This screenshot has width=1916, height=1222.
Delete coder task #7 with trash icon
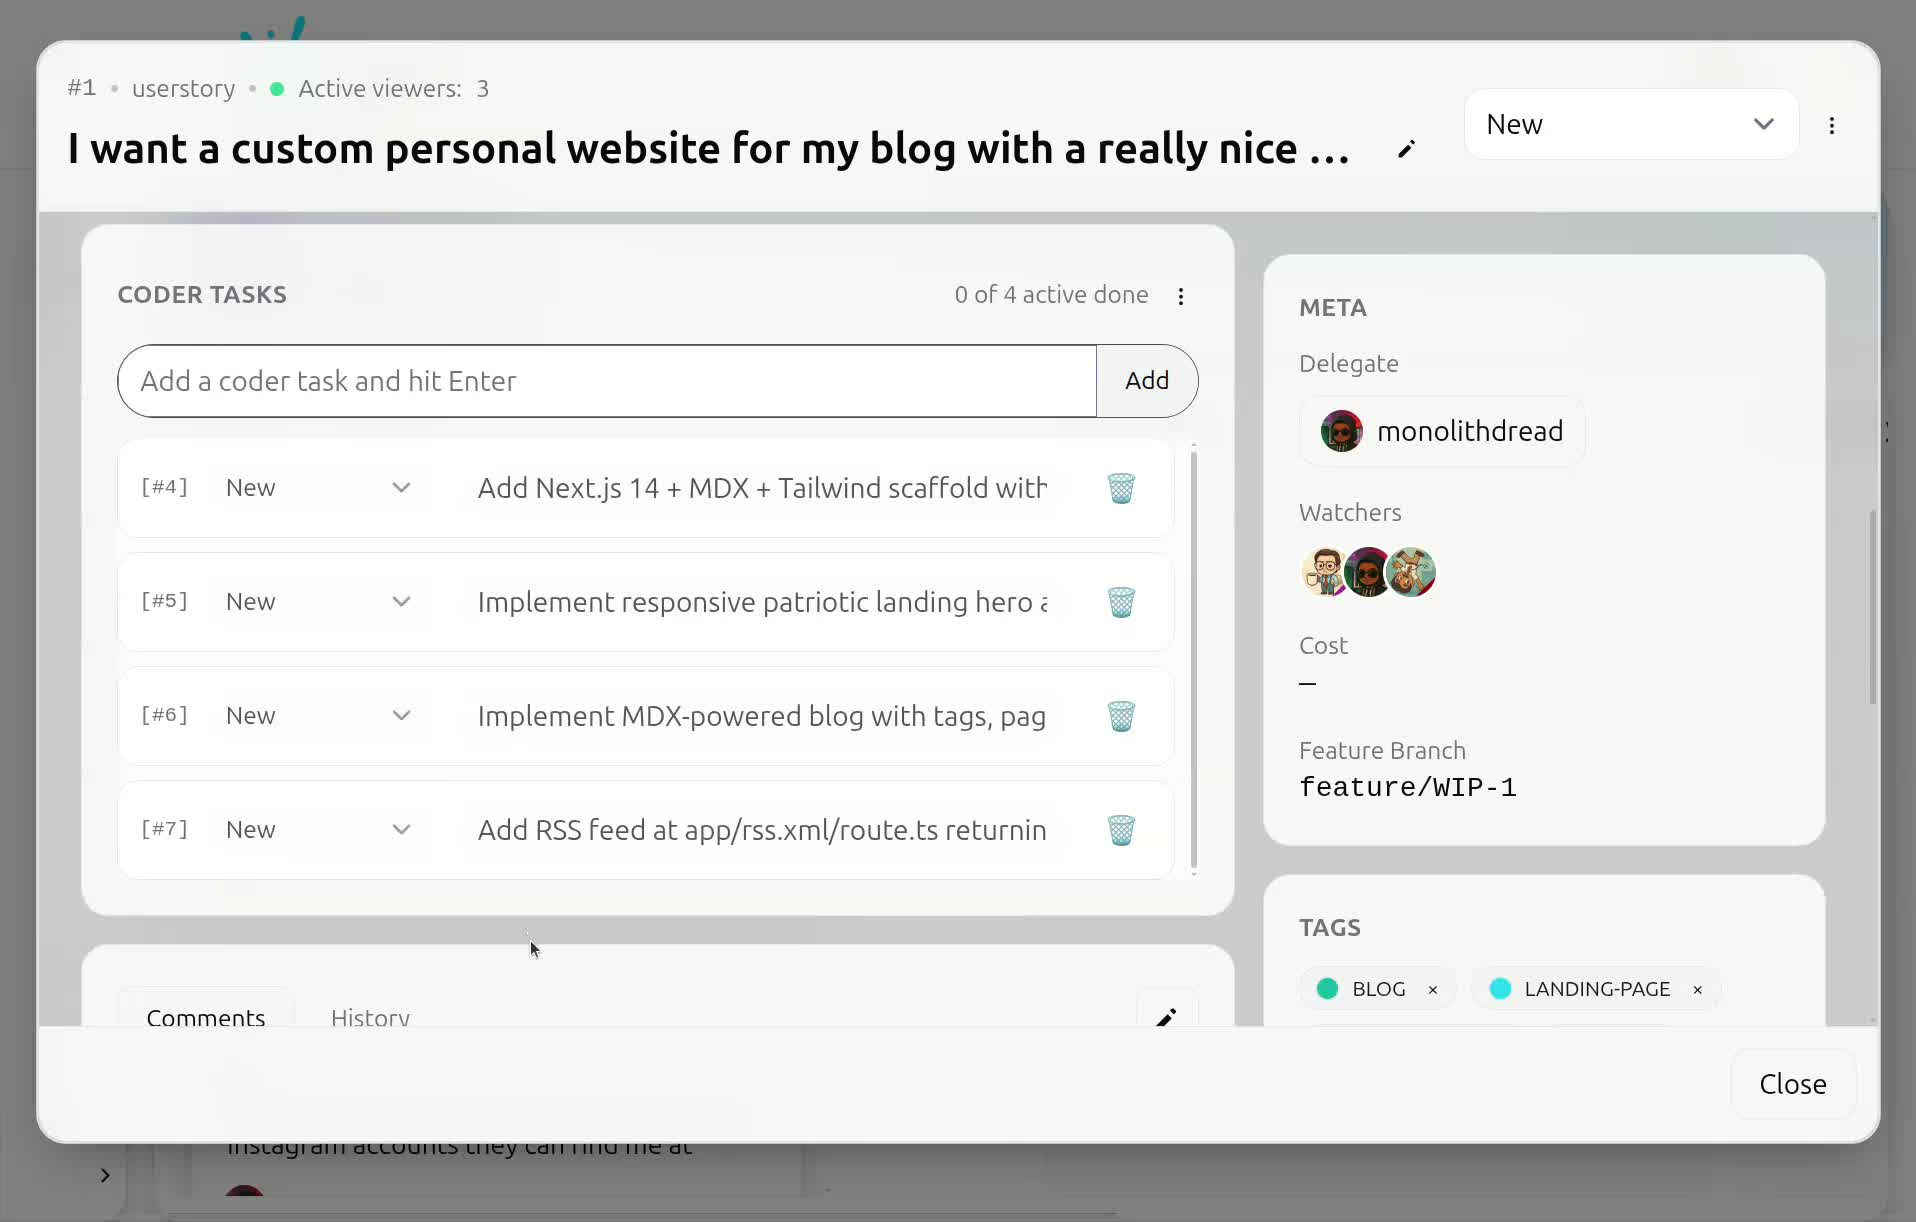(x=1121, y=830)
